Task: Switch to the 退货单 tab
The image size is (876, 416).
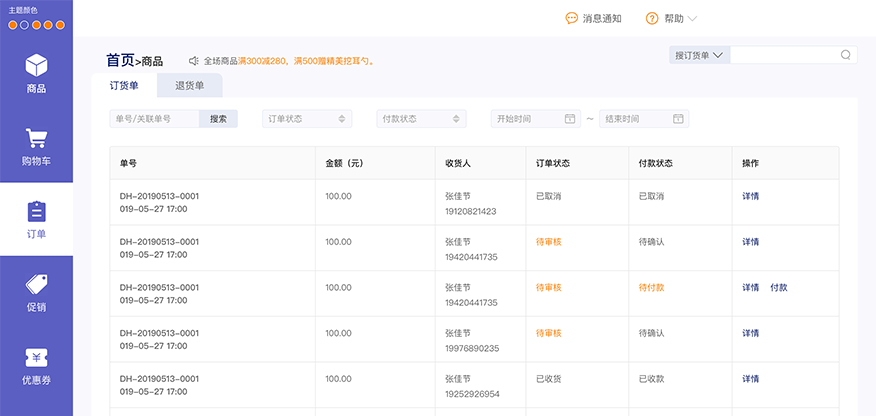Action: coord(189,86)
